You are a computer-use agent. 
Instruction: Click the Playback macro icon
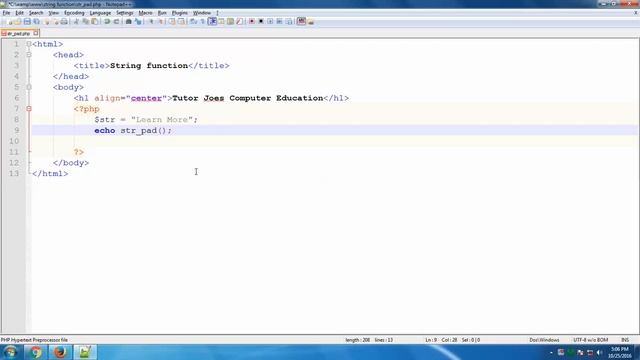(x=270, y=21)
